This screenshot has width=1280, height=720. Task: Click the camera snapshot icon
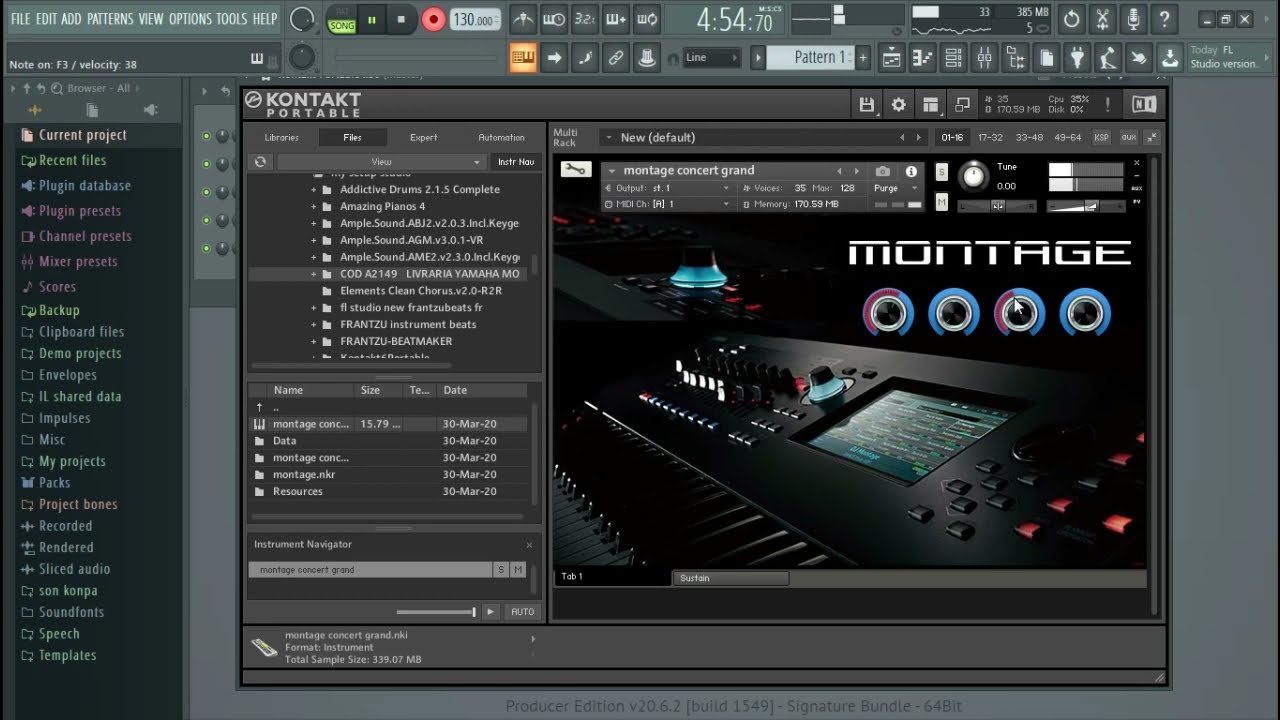[x=883, y=171]
